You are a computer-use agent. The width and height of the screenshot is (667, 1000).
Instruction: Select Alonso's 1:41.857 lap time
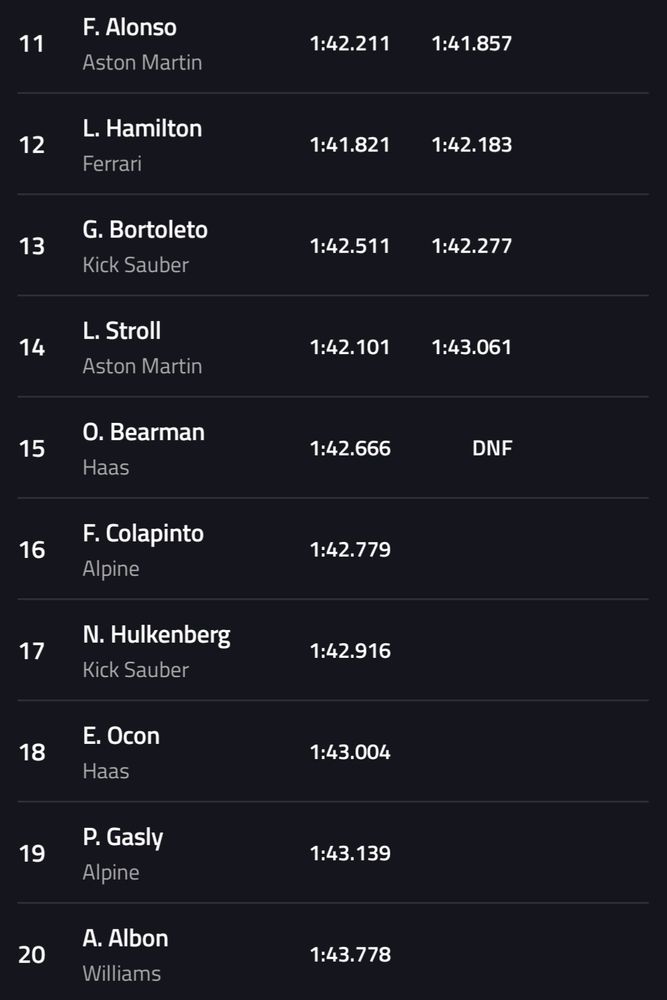(471, 44)
